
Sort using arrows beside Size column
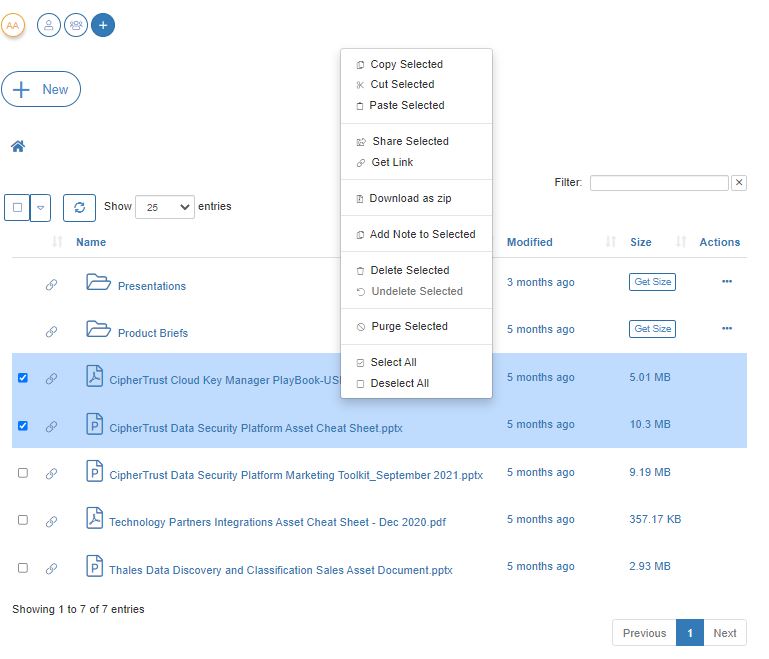pyautogui.click(x=681, y=242)
